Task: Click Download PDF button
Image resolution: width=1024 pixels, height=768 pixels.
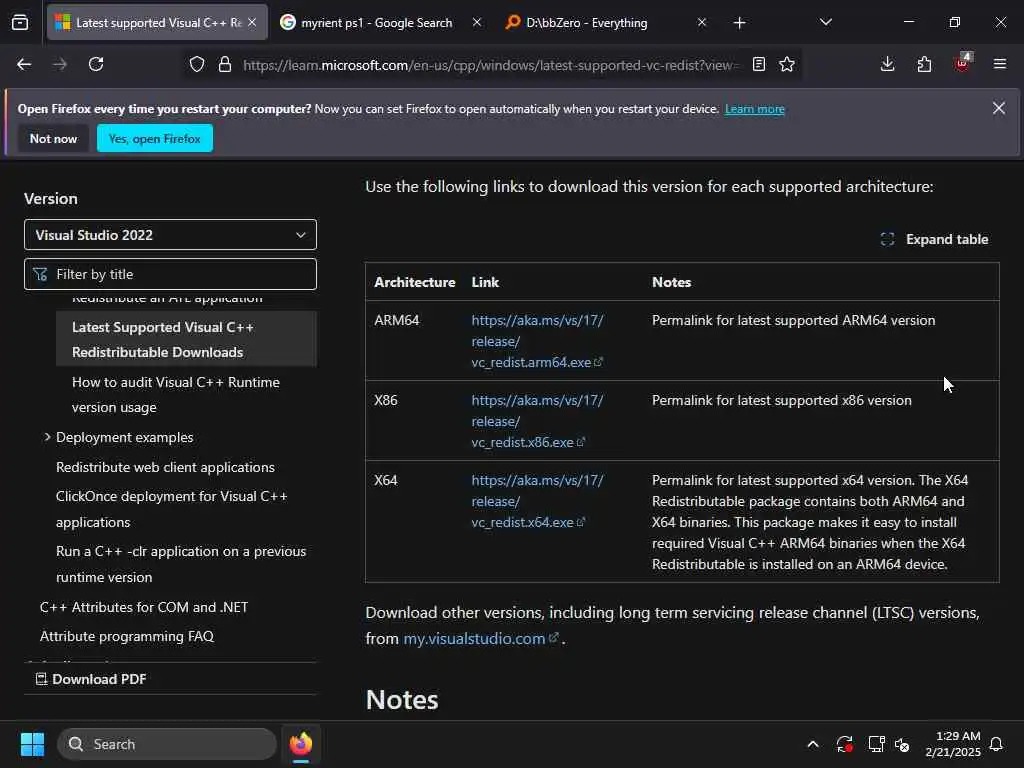Action: [x=91, y=679]
